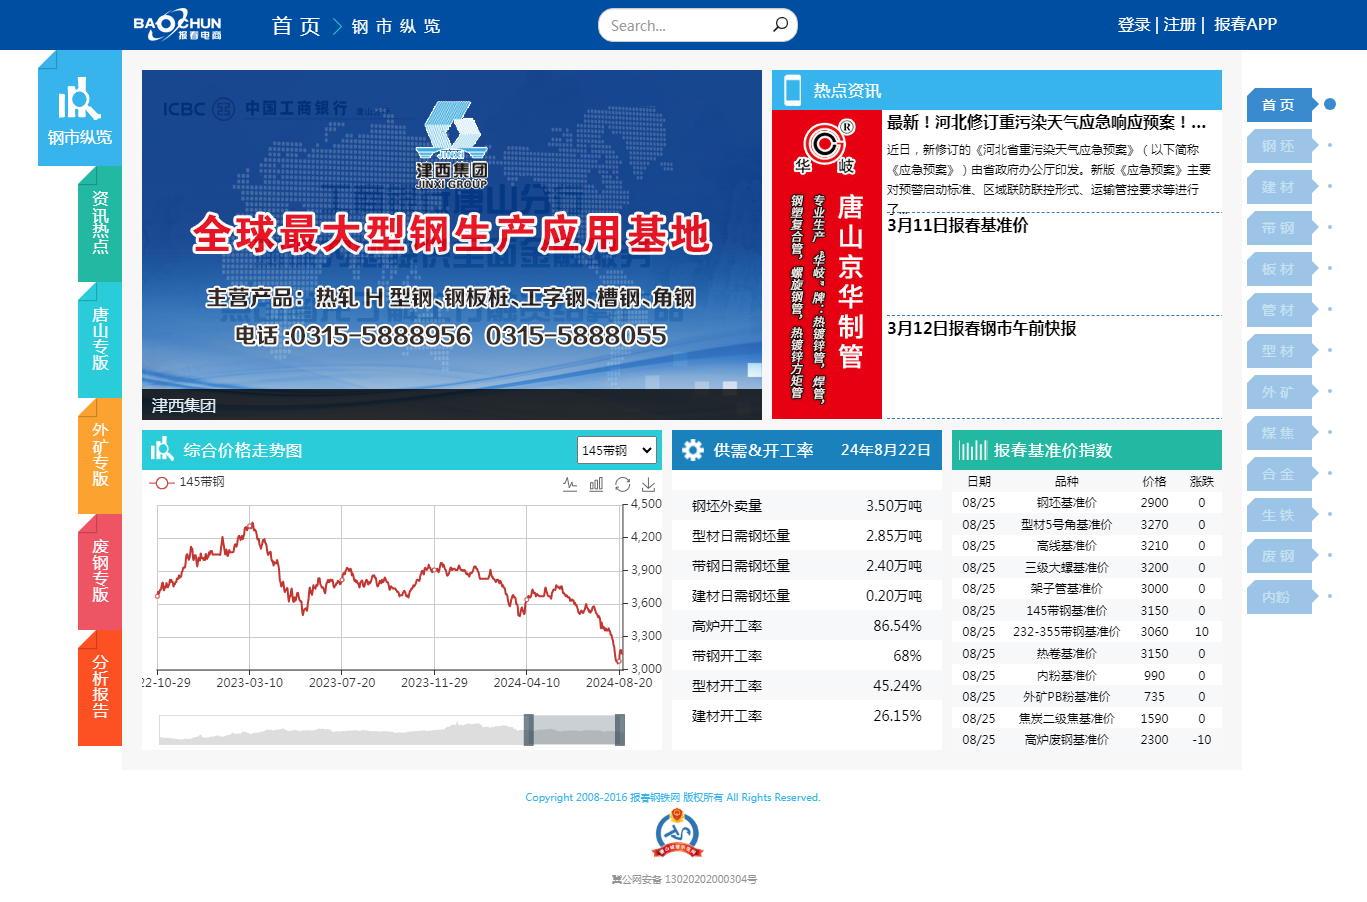Select 外矿 in right side navigation
Image resolution: width=1367 pixels, height=902 pixels.
click(1279, 392)
